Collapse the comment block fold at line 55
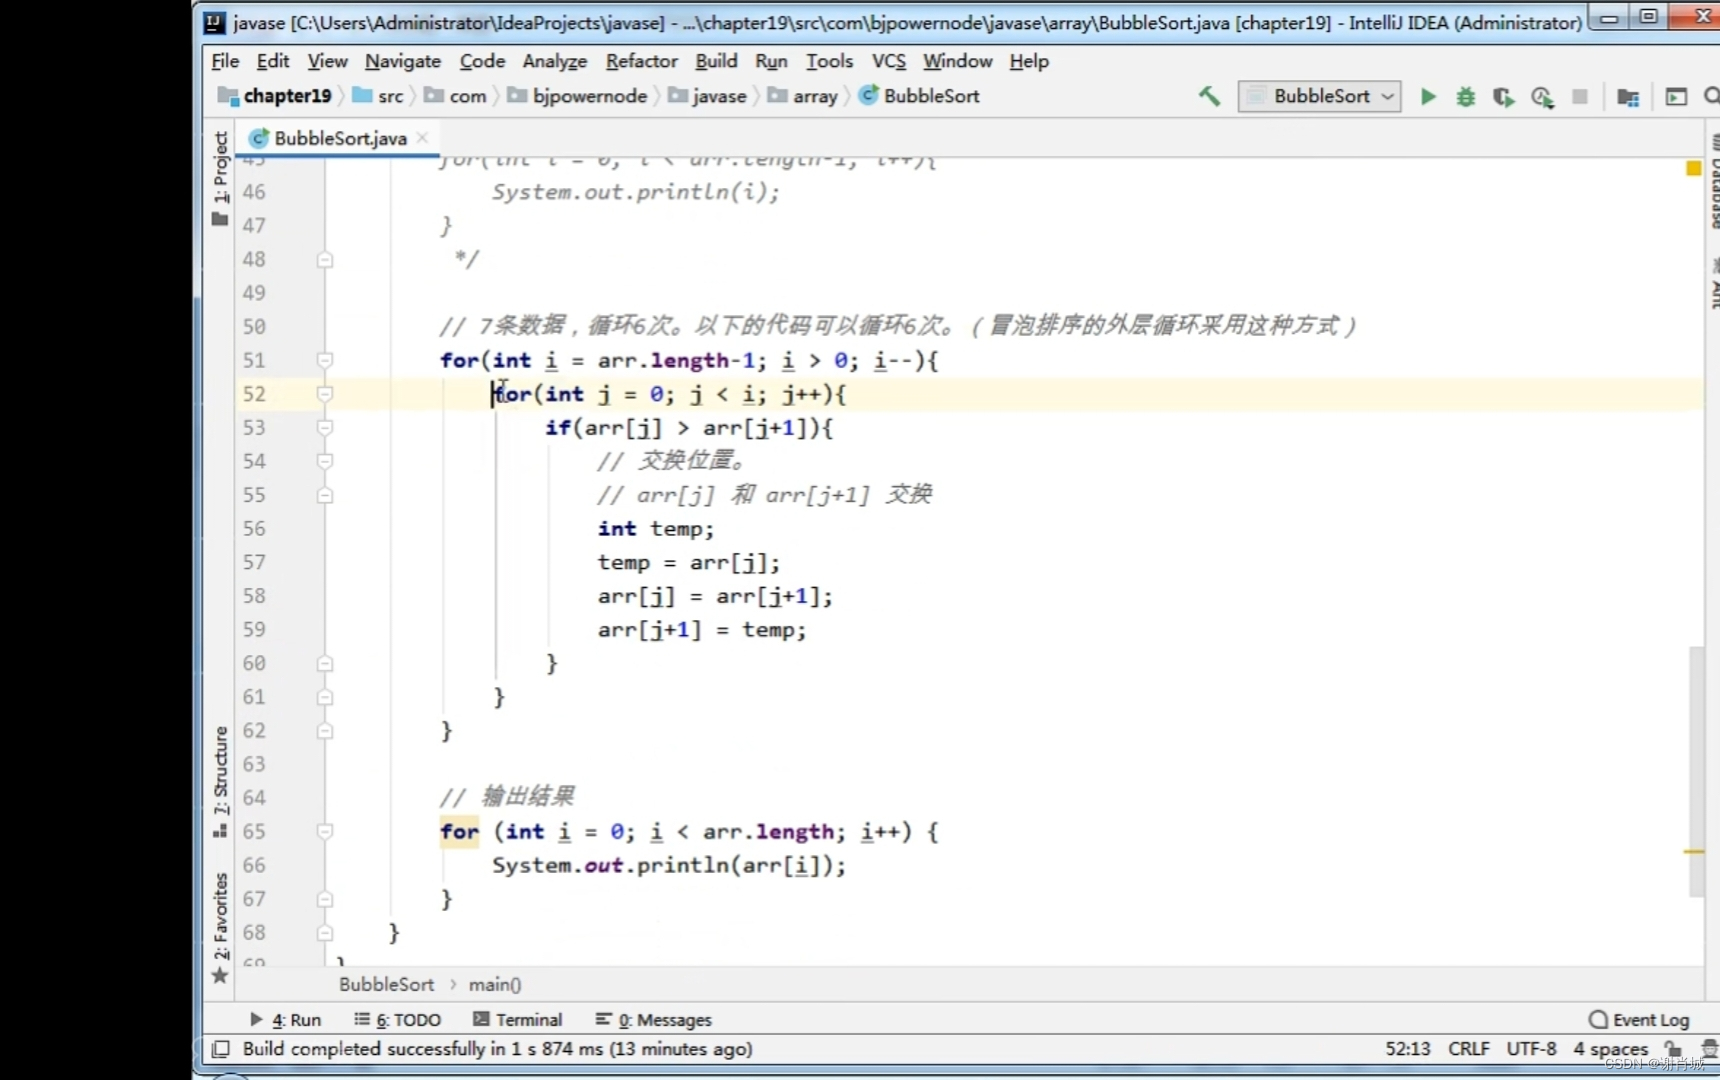This screenshot has width=1720, height=1080. coord(325,495)
